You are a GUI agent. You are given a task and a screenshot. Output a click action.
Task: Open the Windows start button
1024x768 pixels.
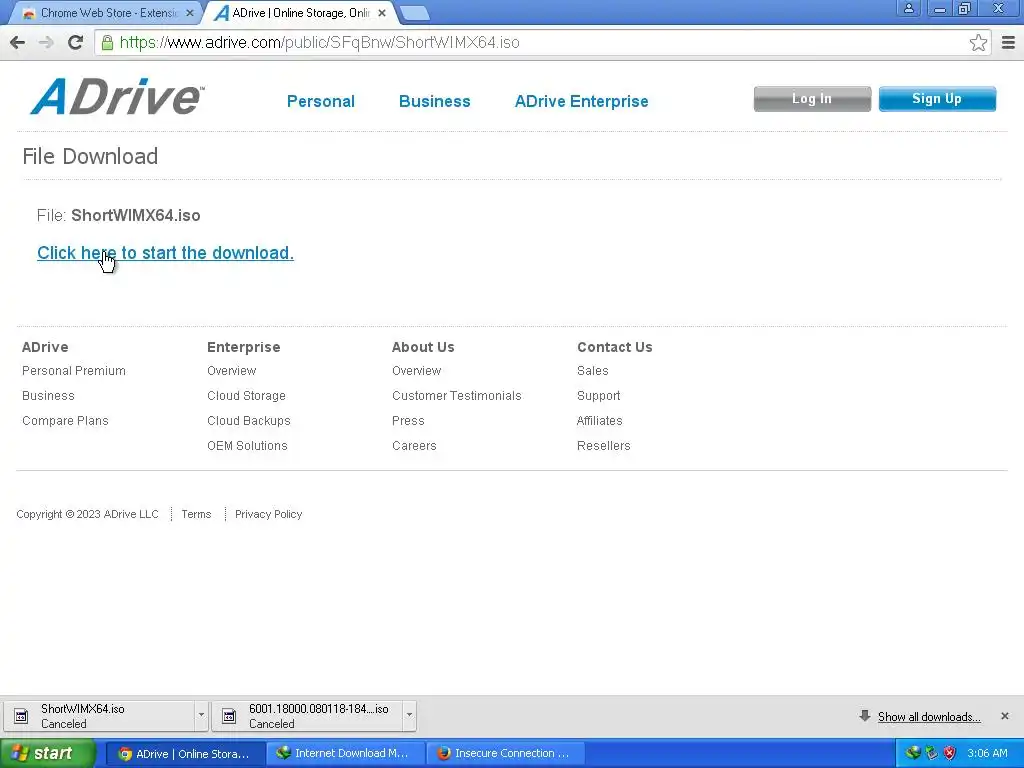tap(48, 753)
